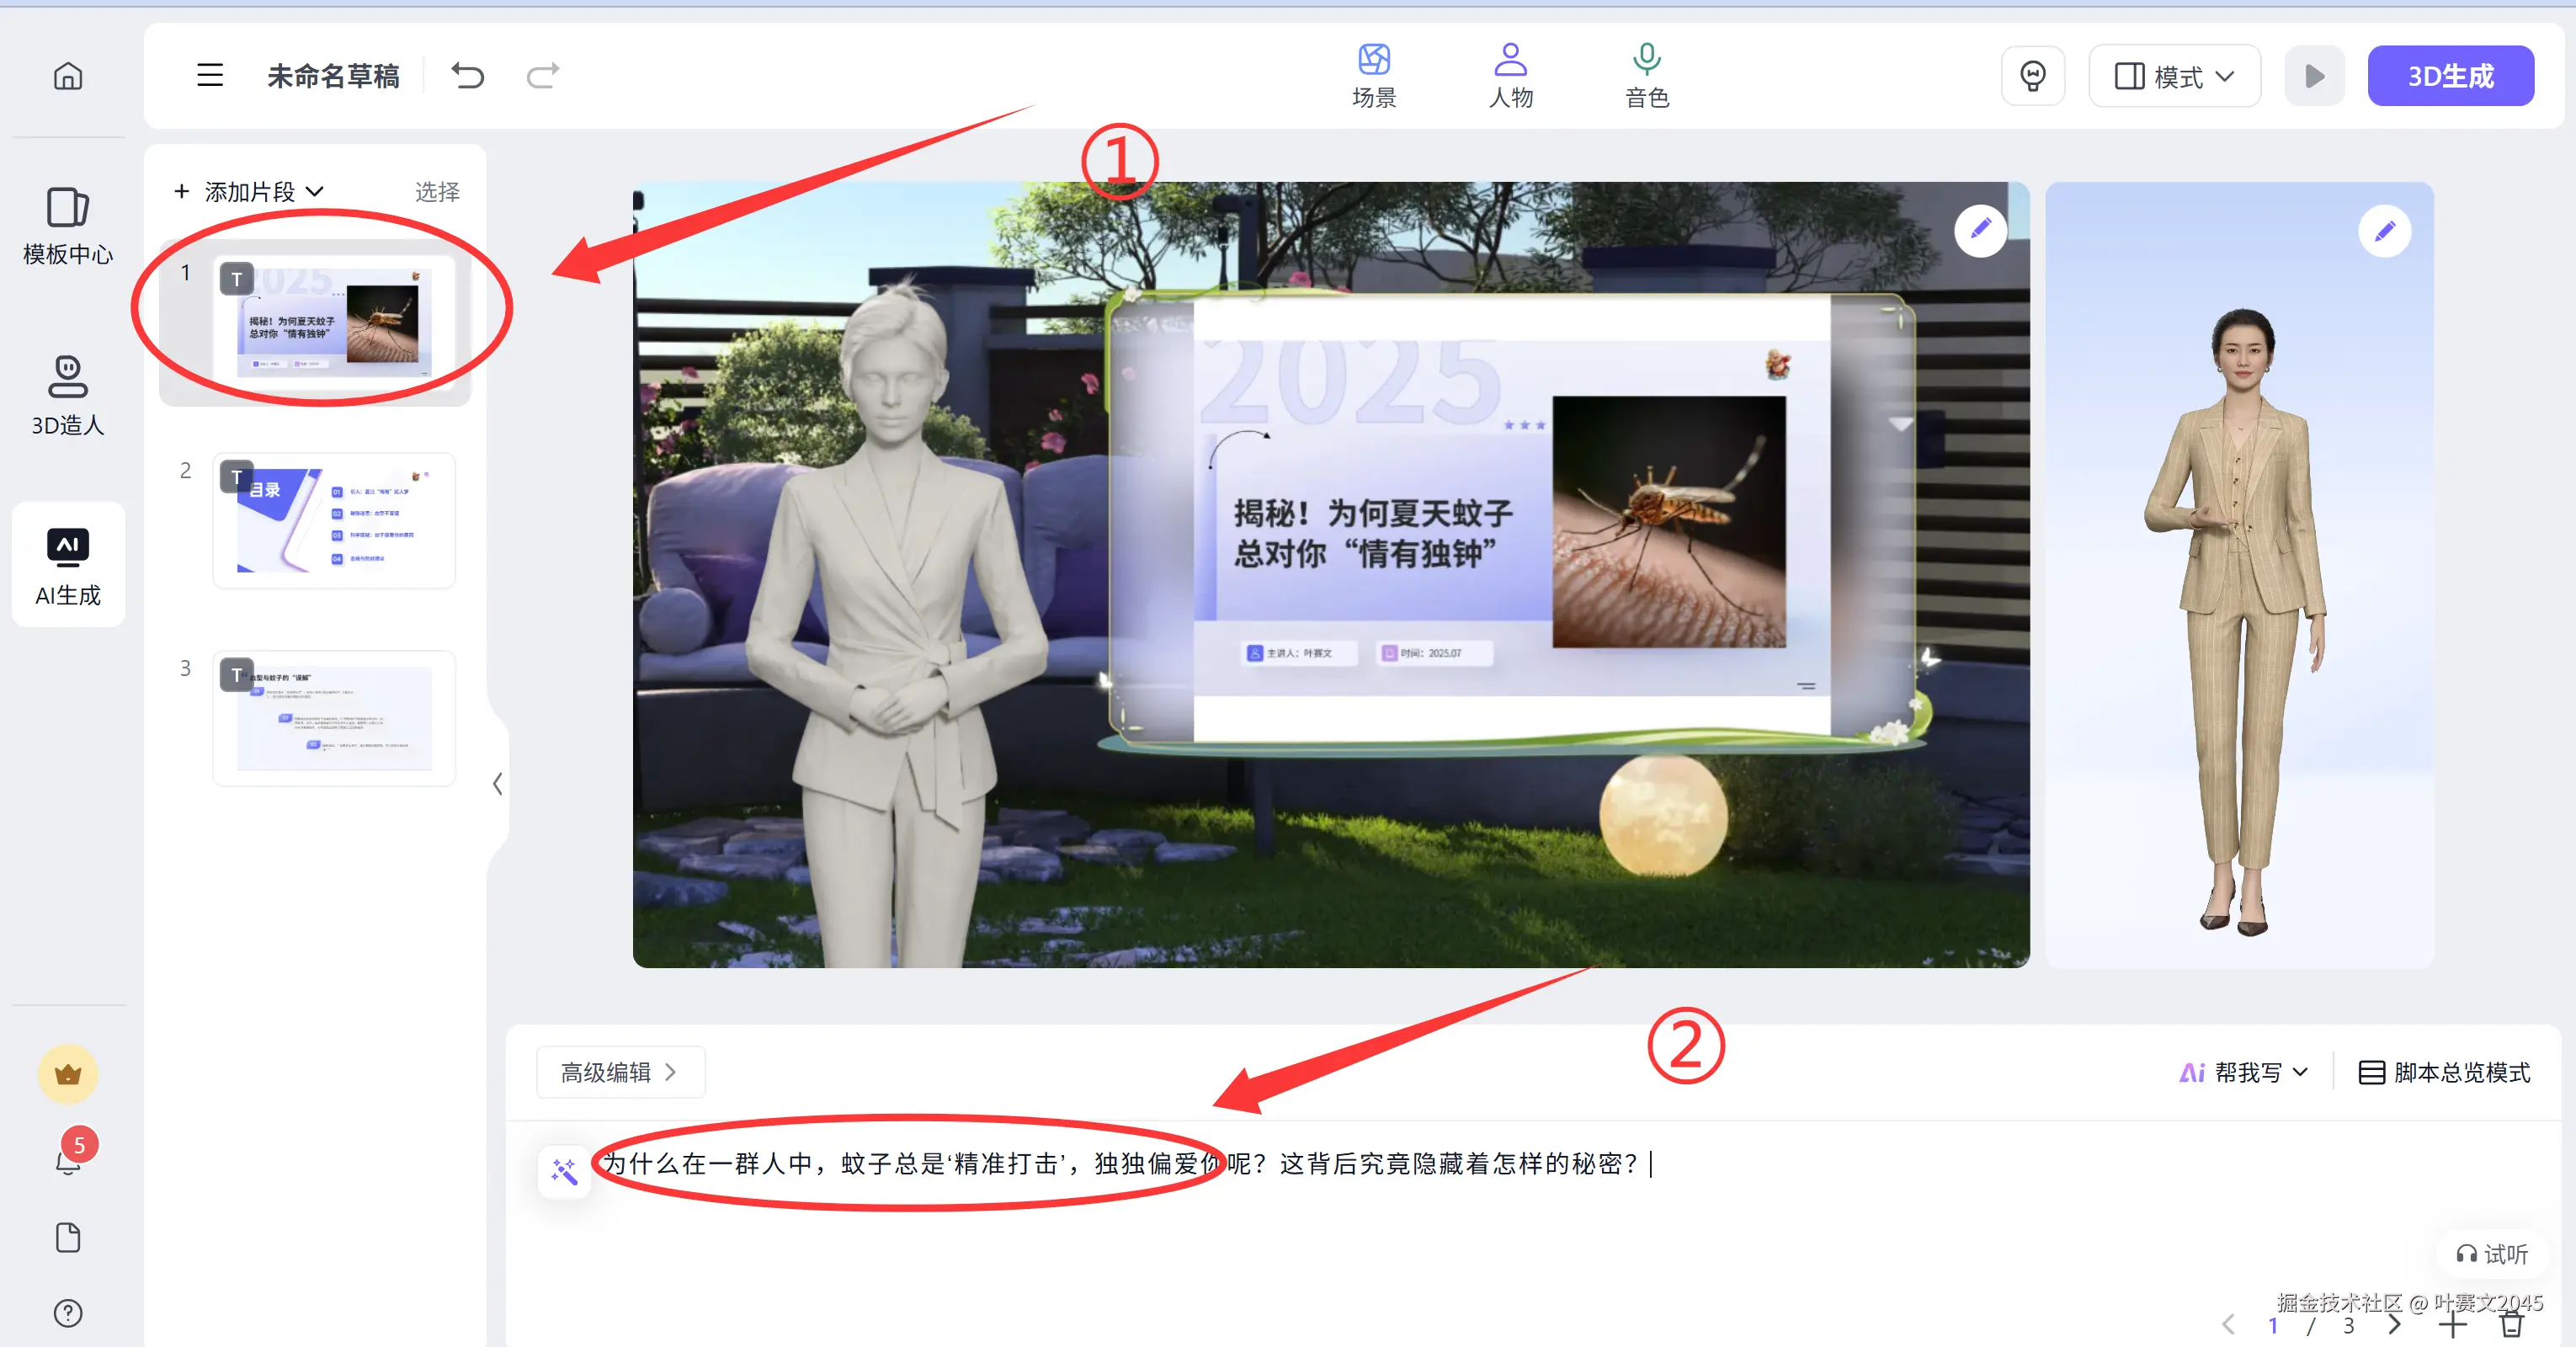Open the hamburger menu

210,76
